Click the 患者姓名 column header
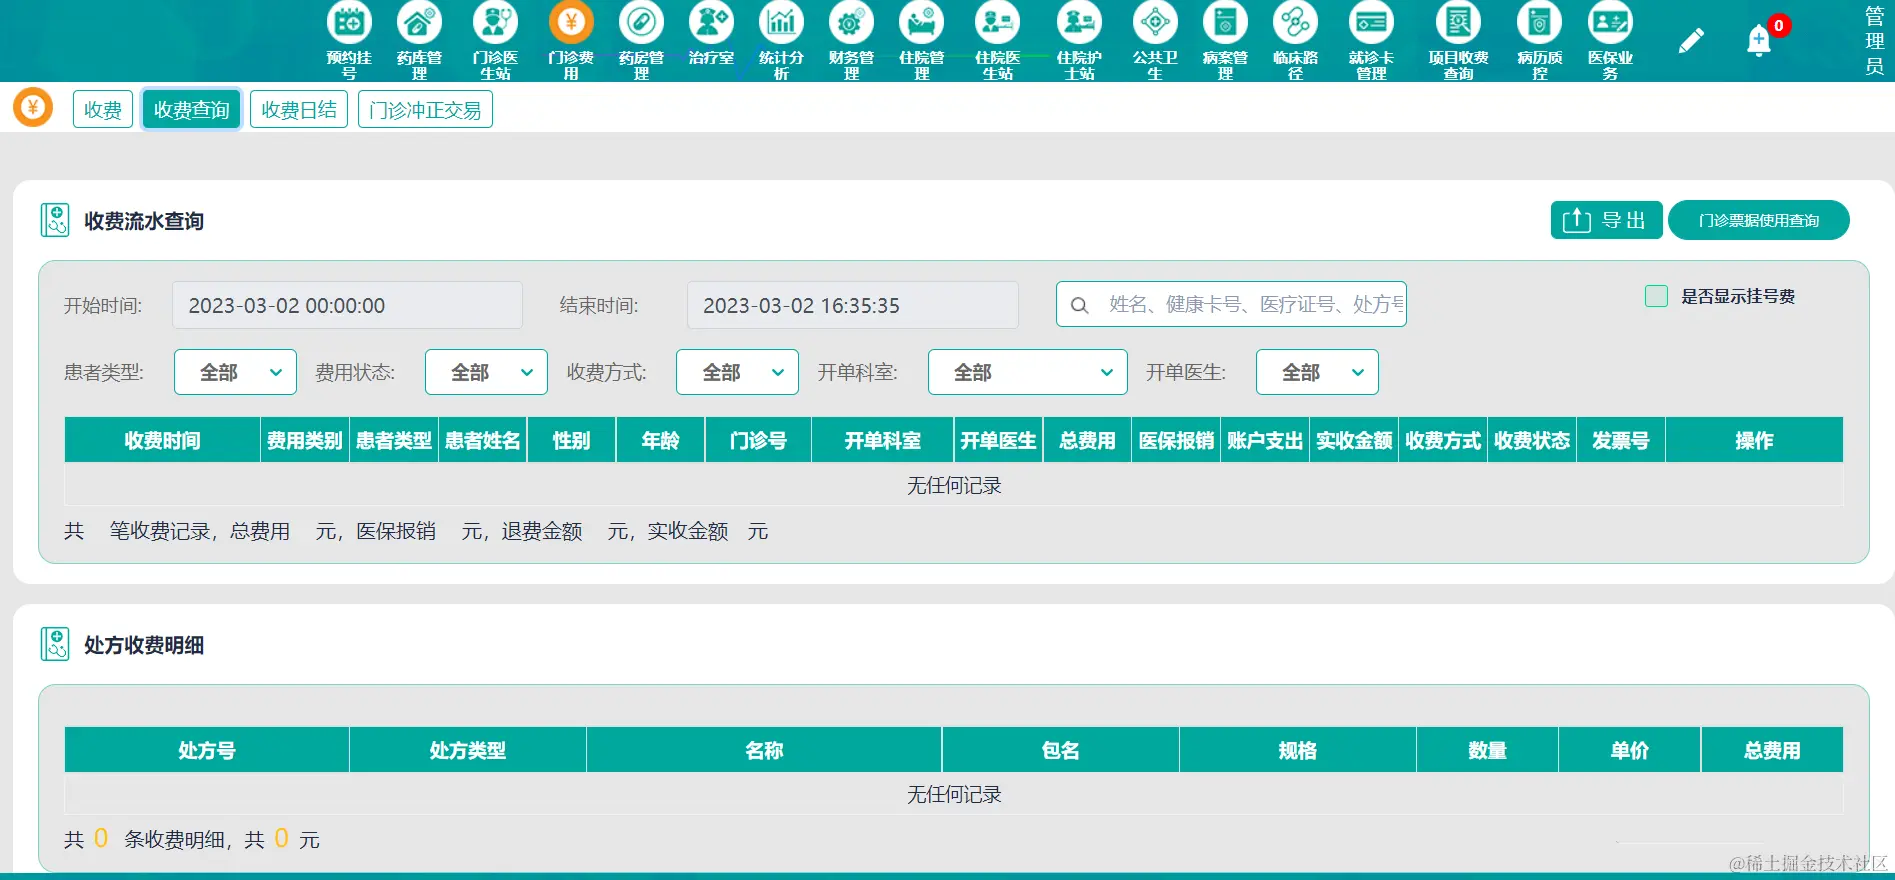 [483, 440]
